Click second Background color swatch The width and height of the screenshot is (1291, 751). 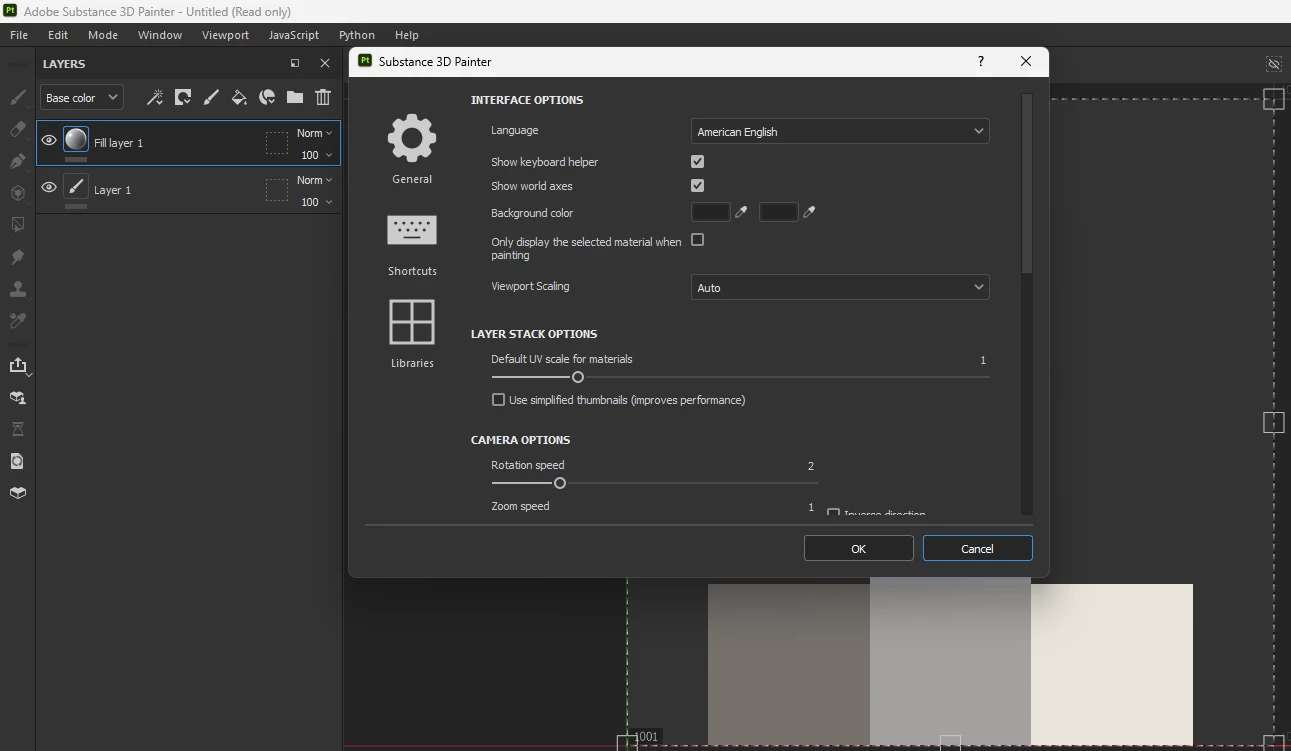778,212
